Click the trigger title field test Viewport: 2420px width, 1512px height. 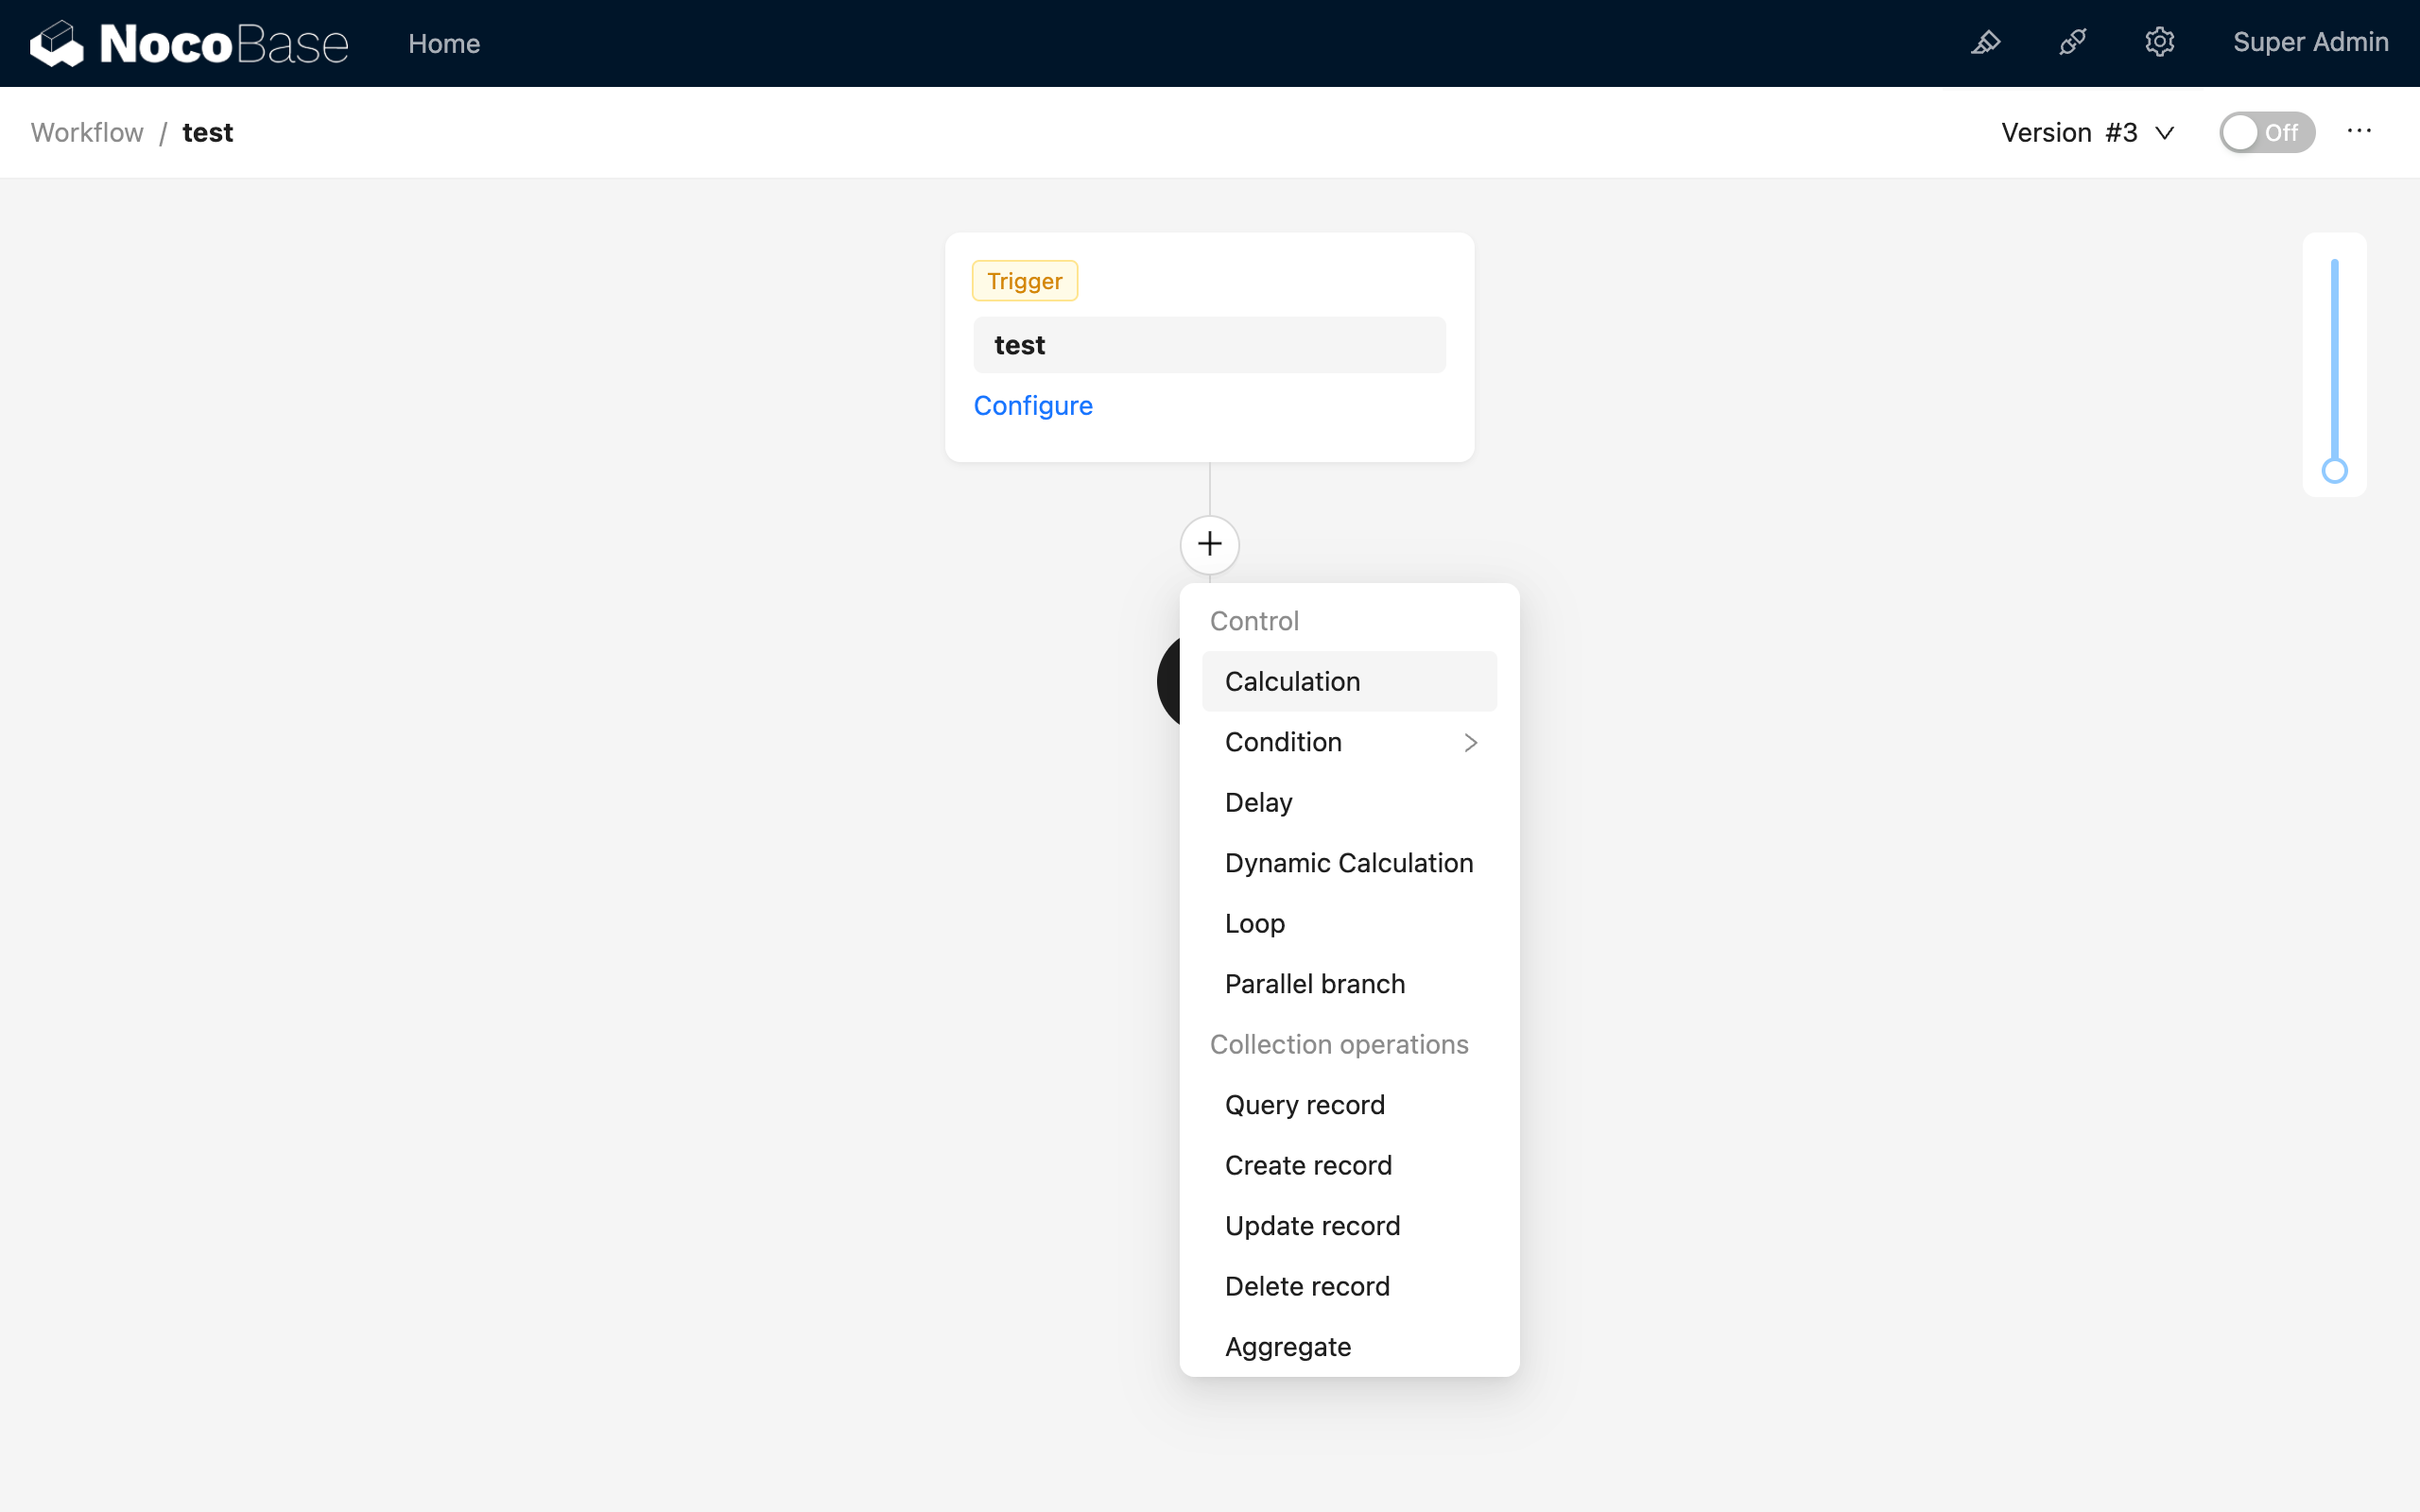[1209, 345]
